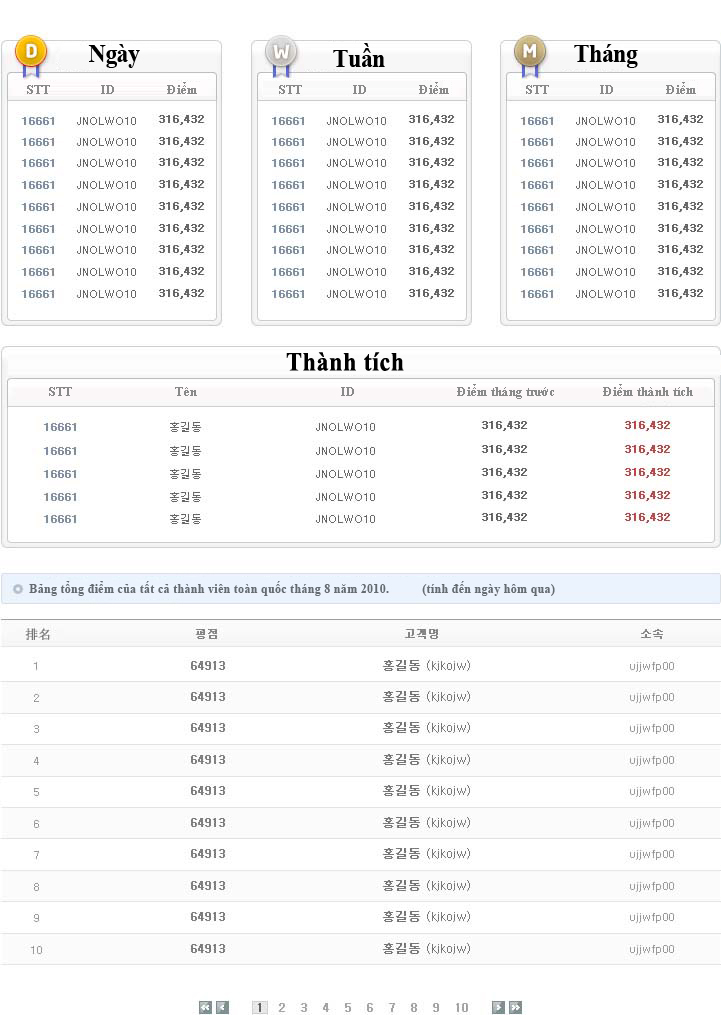Image resolution: width=721 pixels, height=1015 pixels.
Task: Click the Điểm thành tích column header
Action: [647, 392]
